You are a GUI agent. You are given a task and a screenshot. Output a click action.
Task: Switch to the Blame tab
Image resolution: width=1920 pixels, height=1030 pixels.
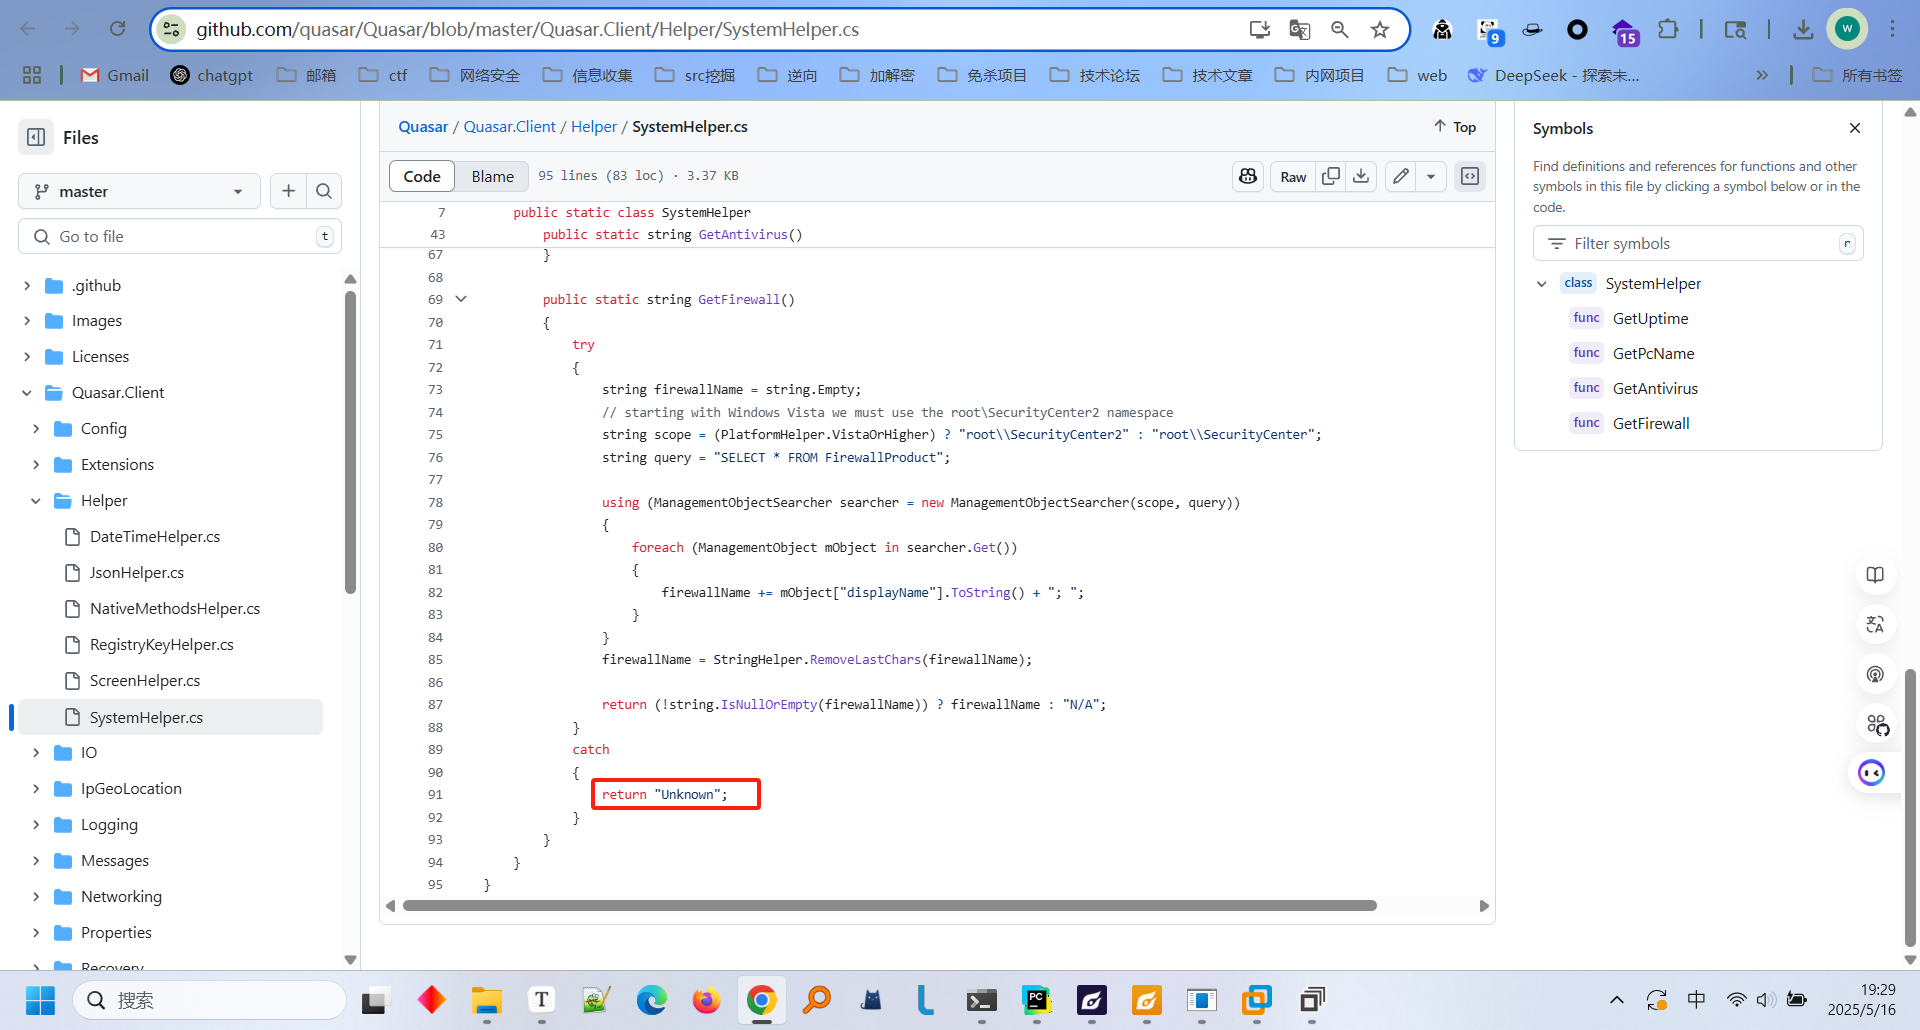click(492, 176)
